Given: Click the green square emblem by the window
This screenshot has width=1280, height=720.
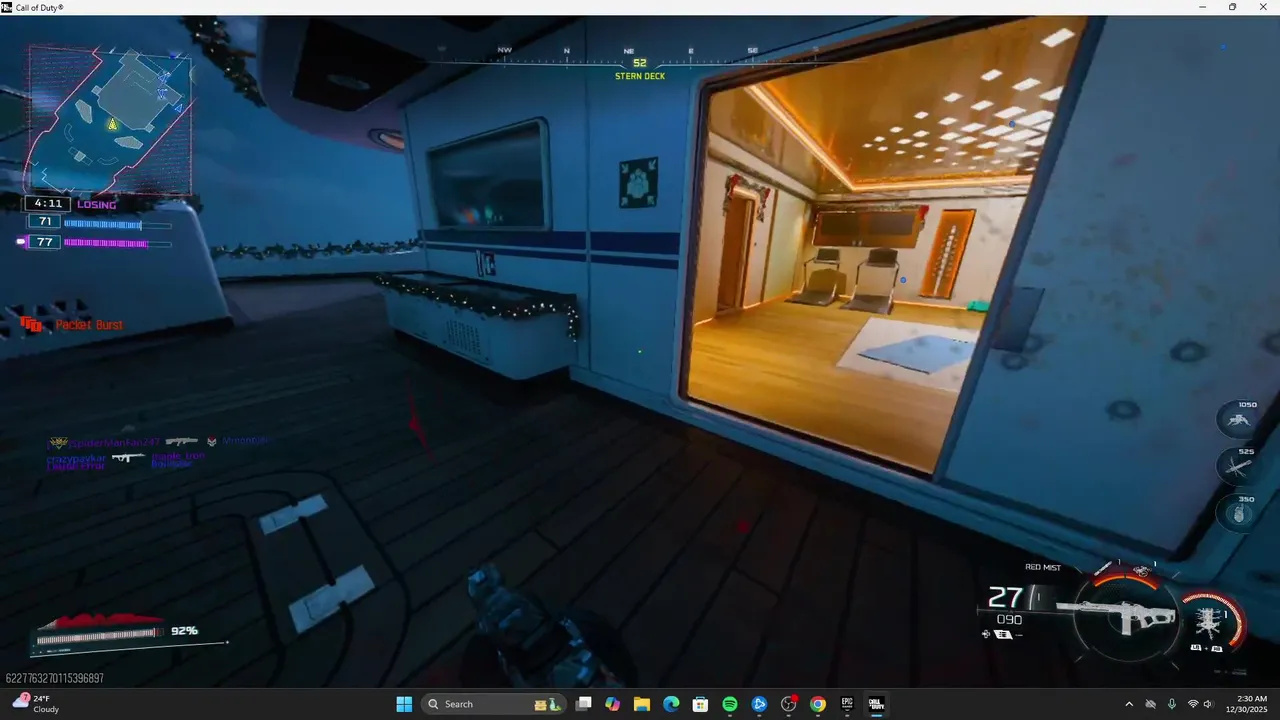Looking at the screenshot, I should tap(638, 182).
